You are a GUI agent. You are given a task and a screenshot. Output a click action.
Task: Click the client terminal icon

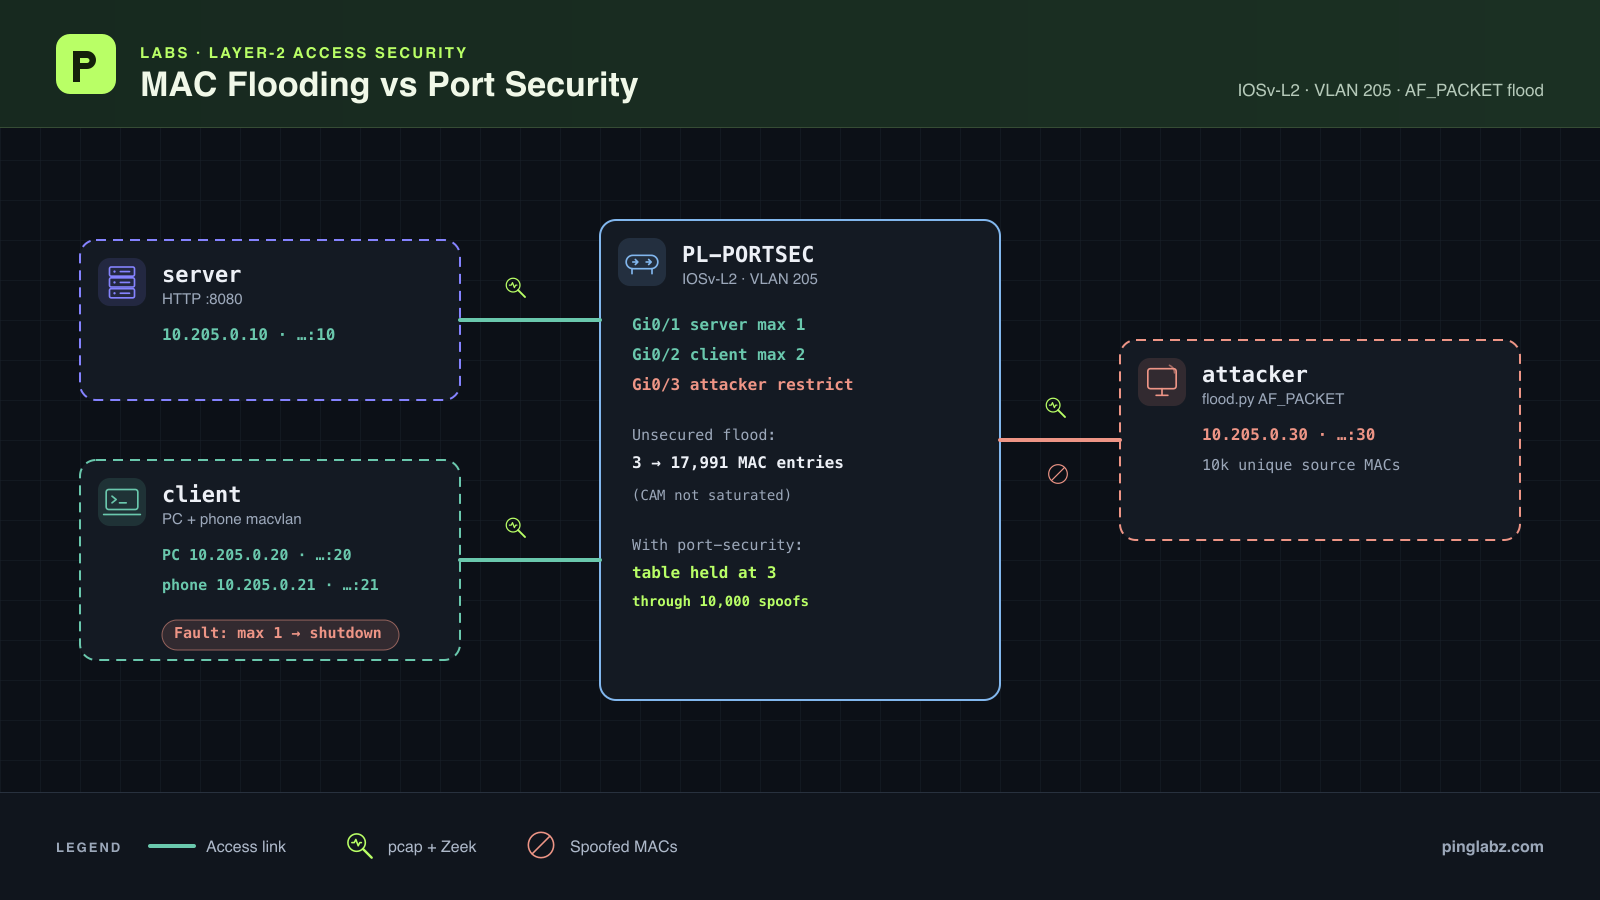(x=122, y=502)
